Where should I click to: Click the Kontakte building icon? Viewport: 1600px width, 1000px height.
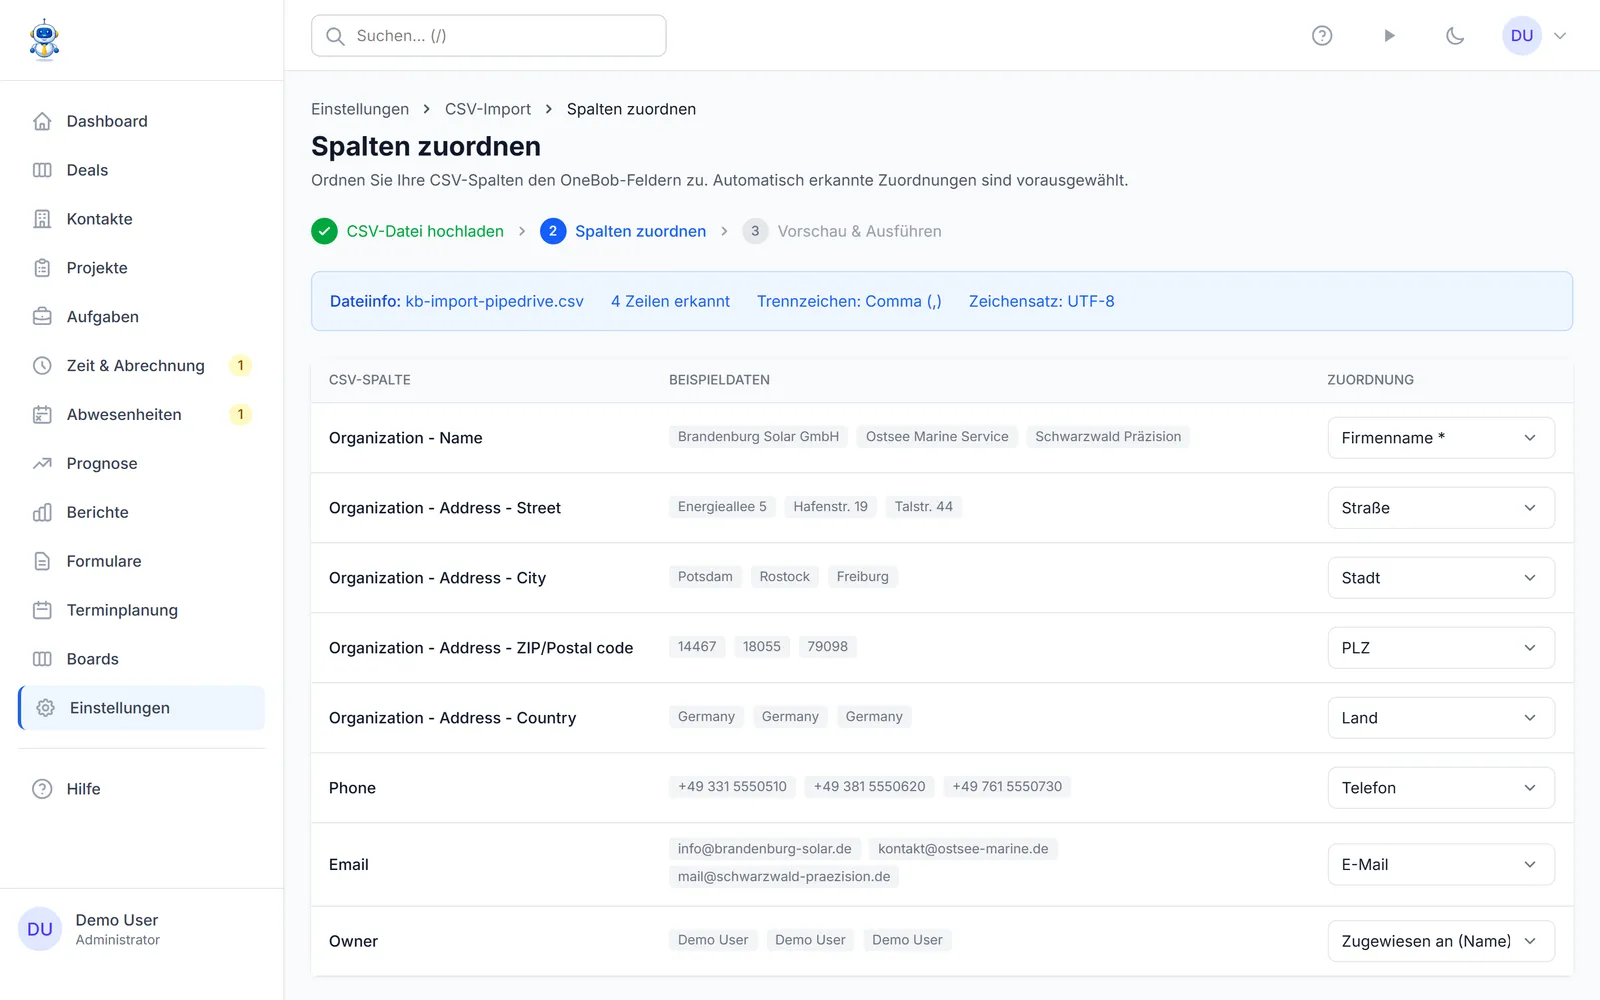click(x=42, y=219)
